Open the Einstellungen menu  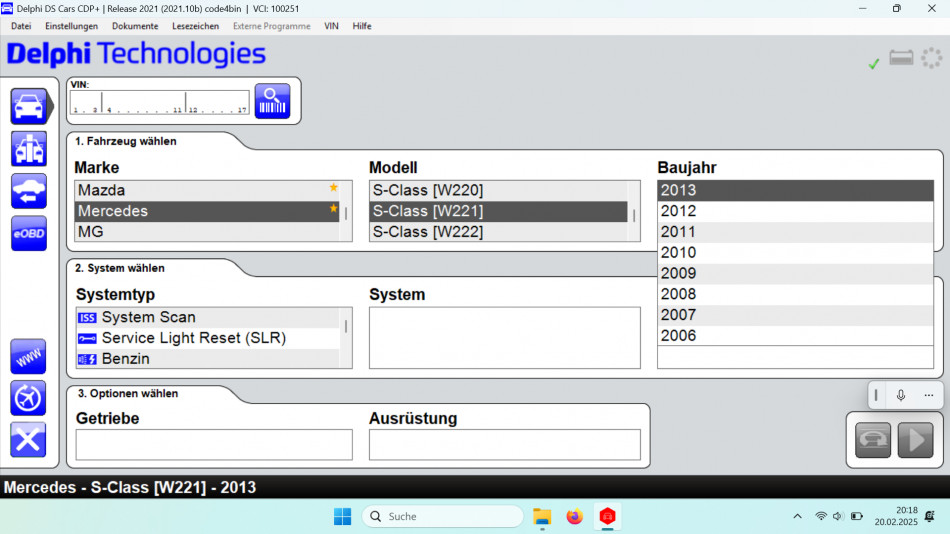click(x=71, y=26)
